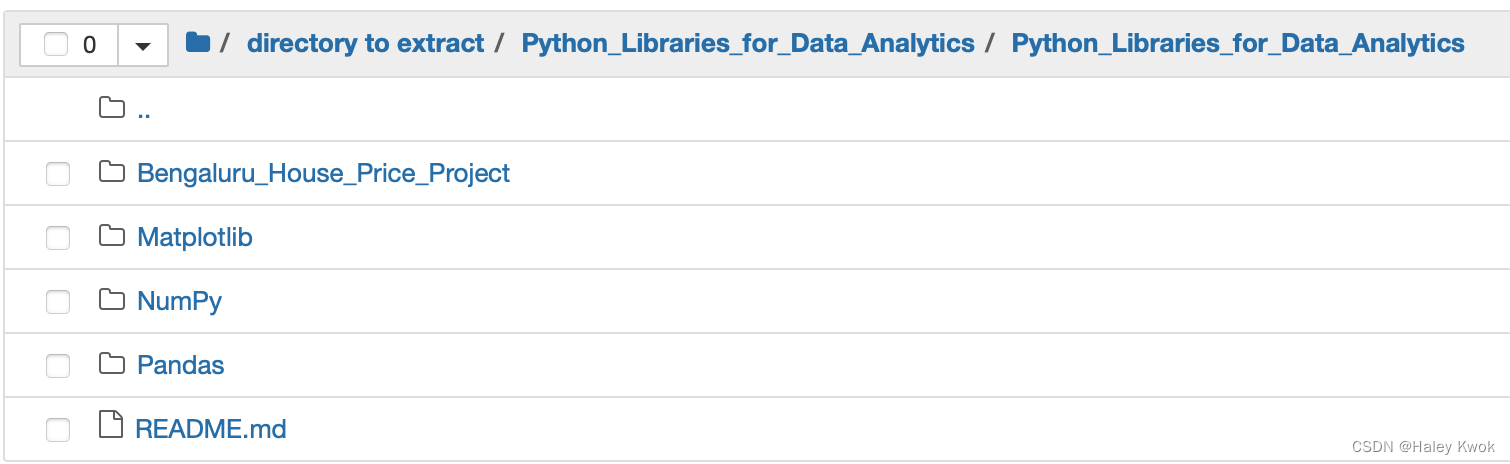Click the selected items count '0'
Viewport: 1510px width, 464px height.
(90, 45)
